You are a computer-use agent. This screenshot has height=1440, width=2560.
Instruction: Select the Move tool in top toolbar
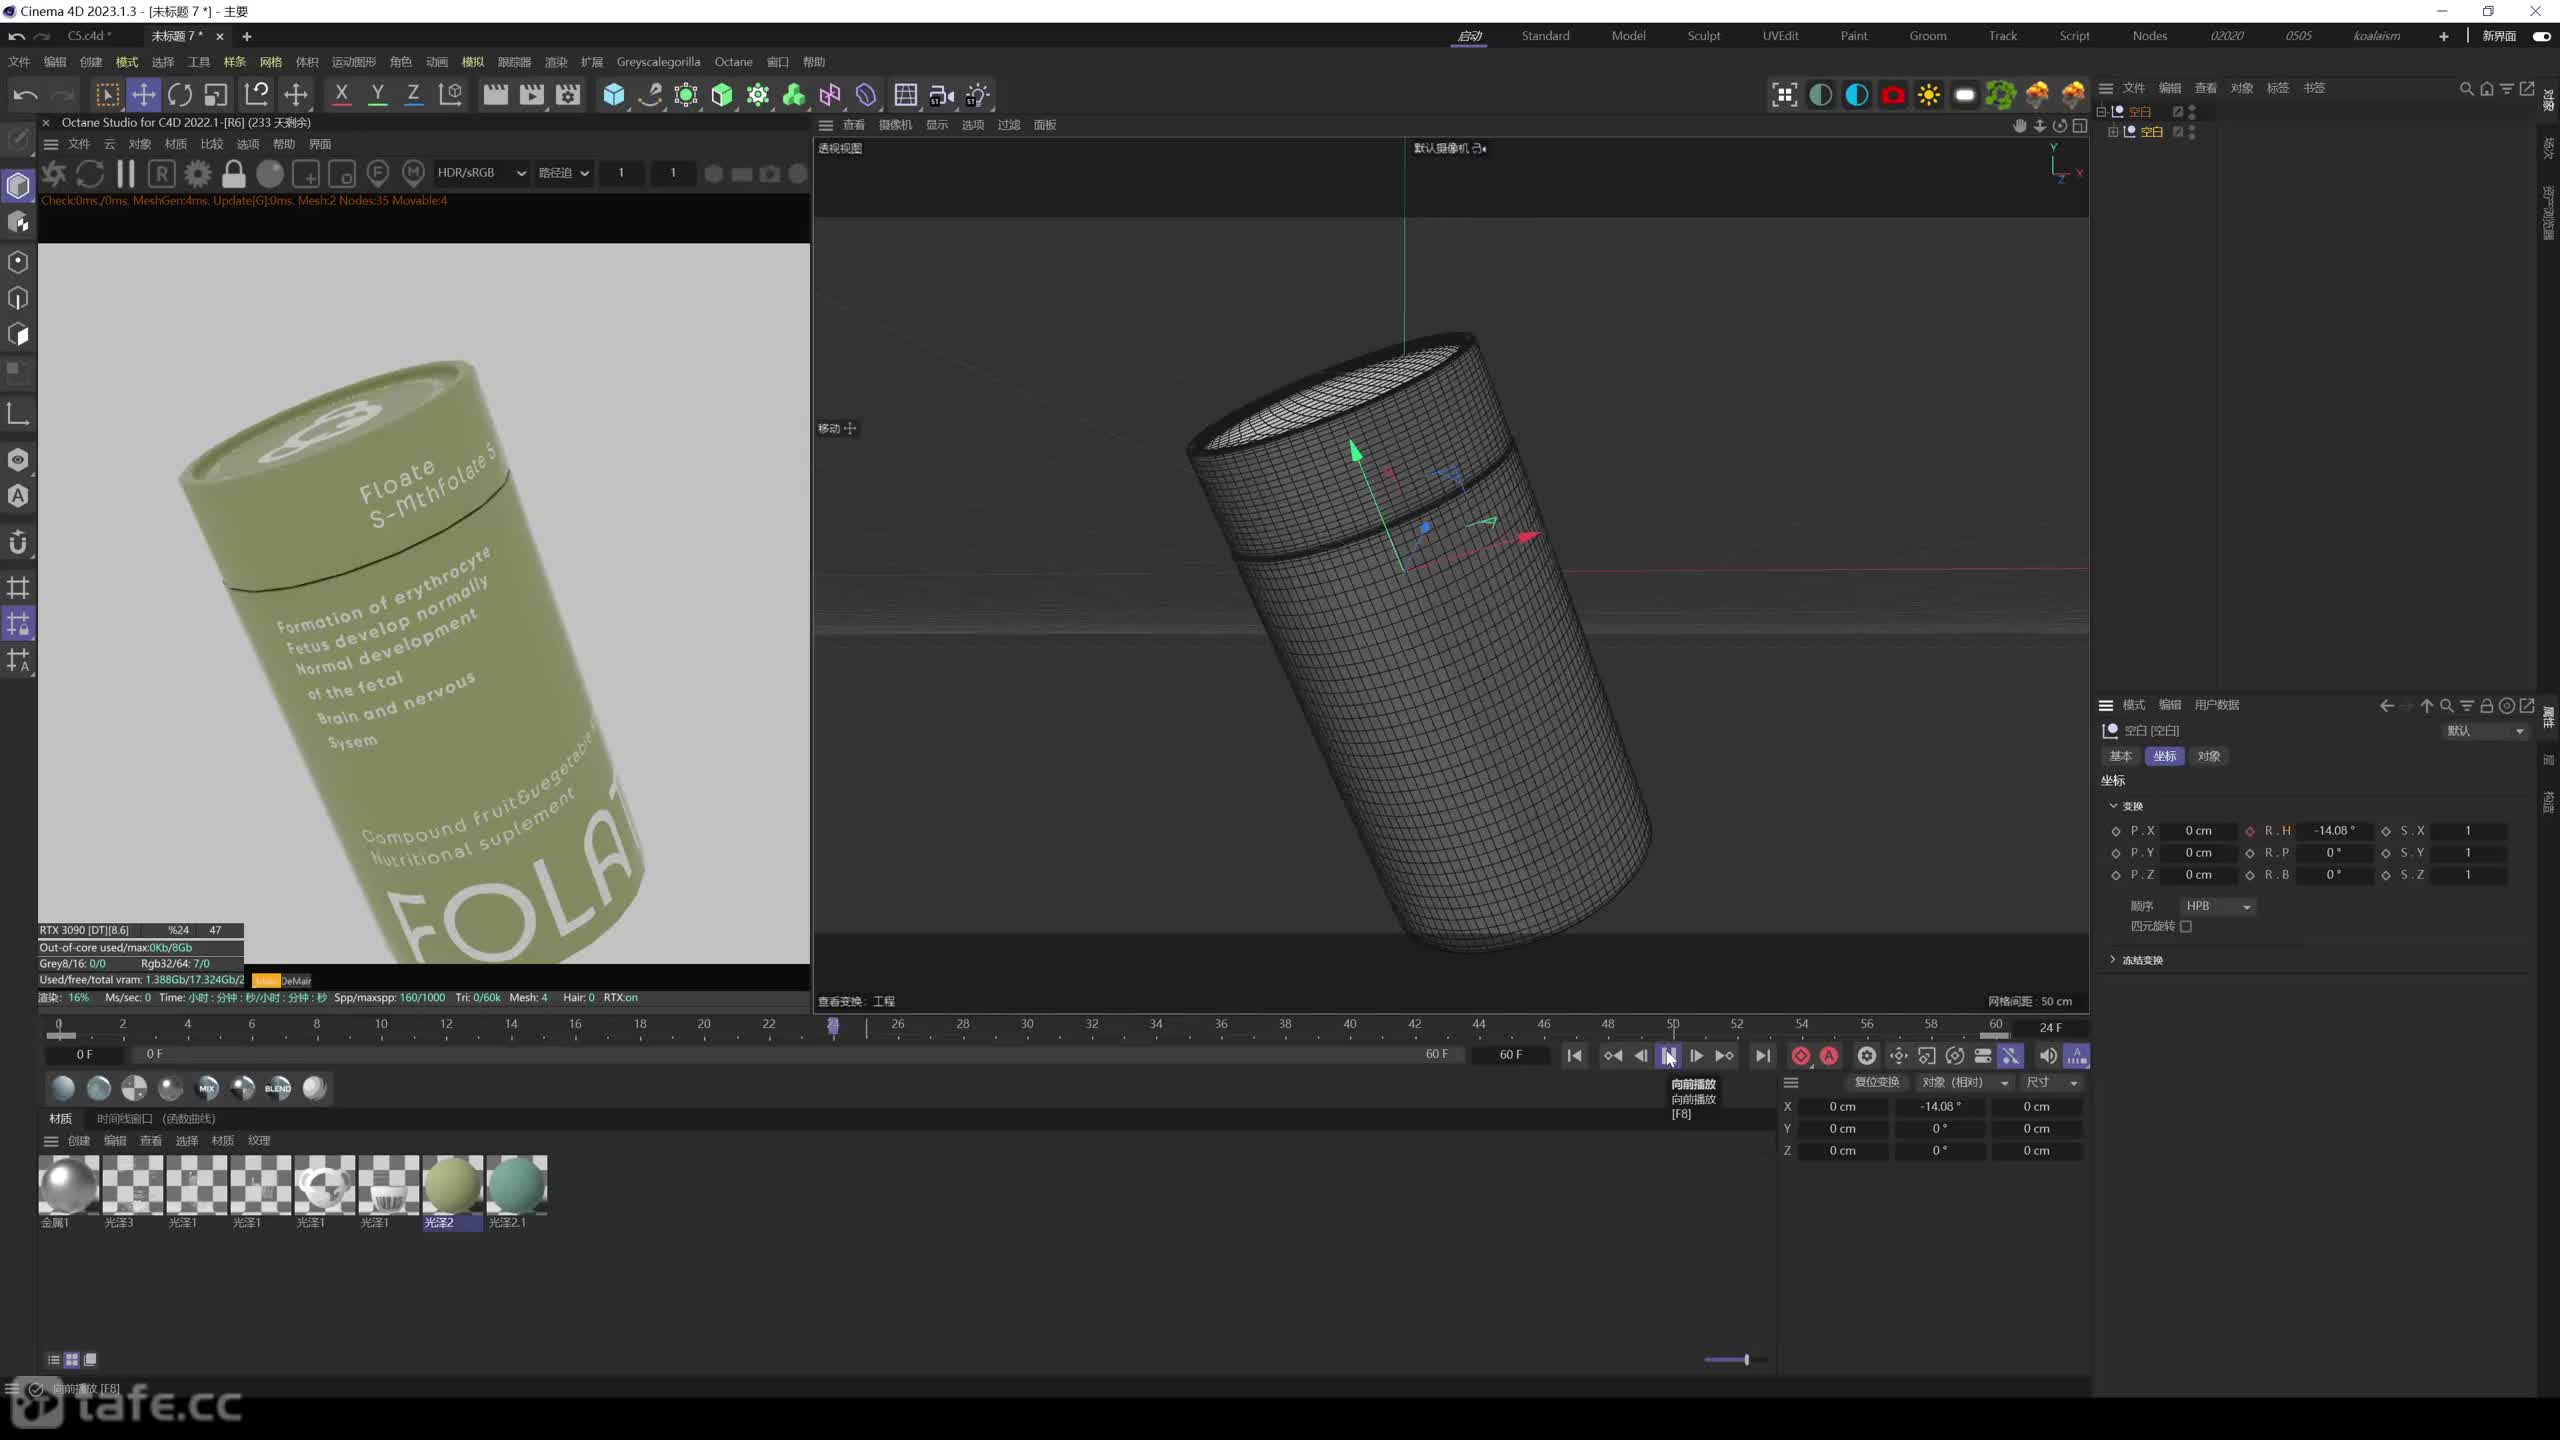[144, 95]
